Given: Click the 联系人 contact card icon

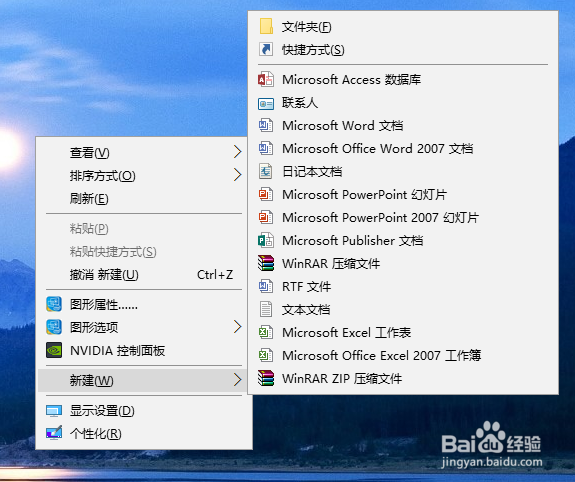Looking at the screenshot, I should coord(266,104).
